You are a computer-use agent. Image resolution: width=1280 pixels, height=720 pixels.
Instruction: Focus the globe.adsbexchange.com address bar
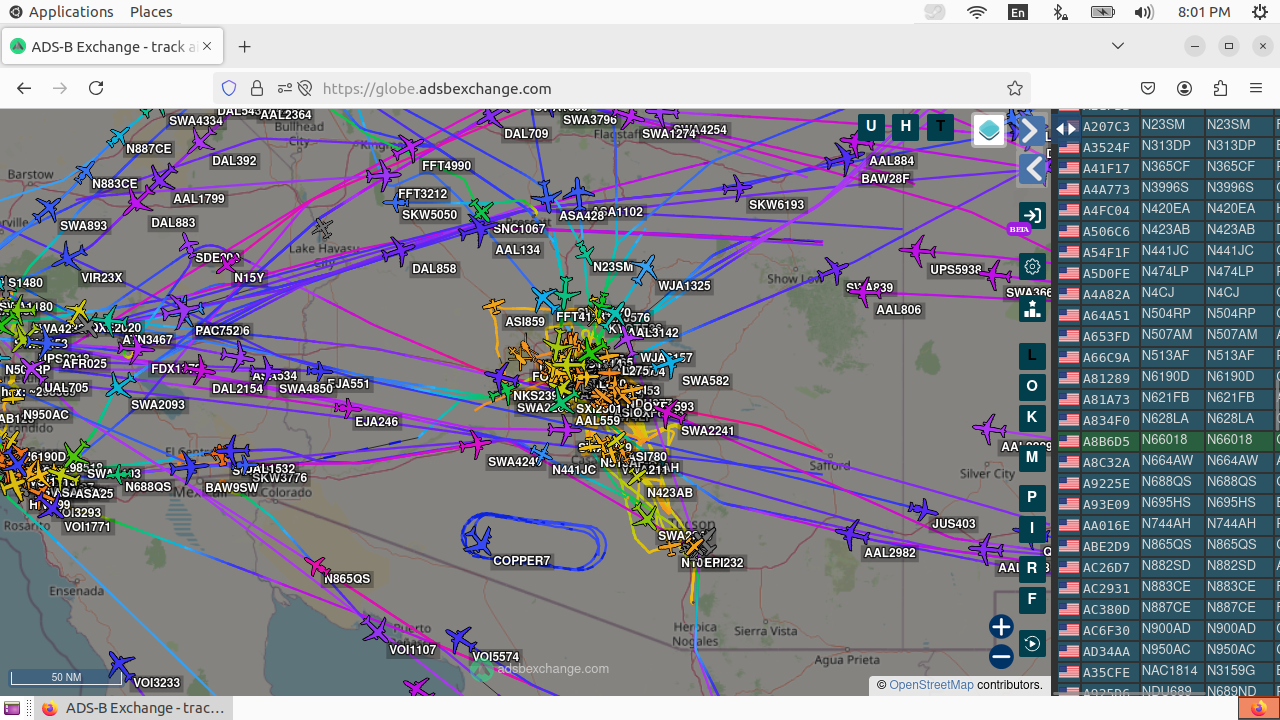(x=660, y=88)
